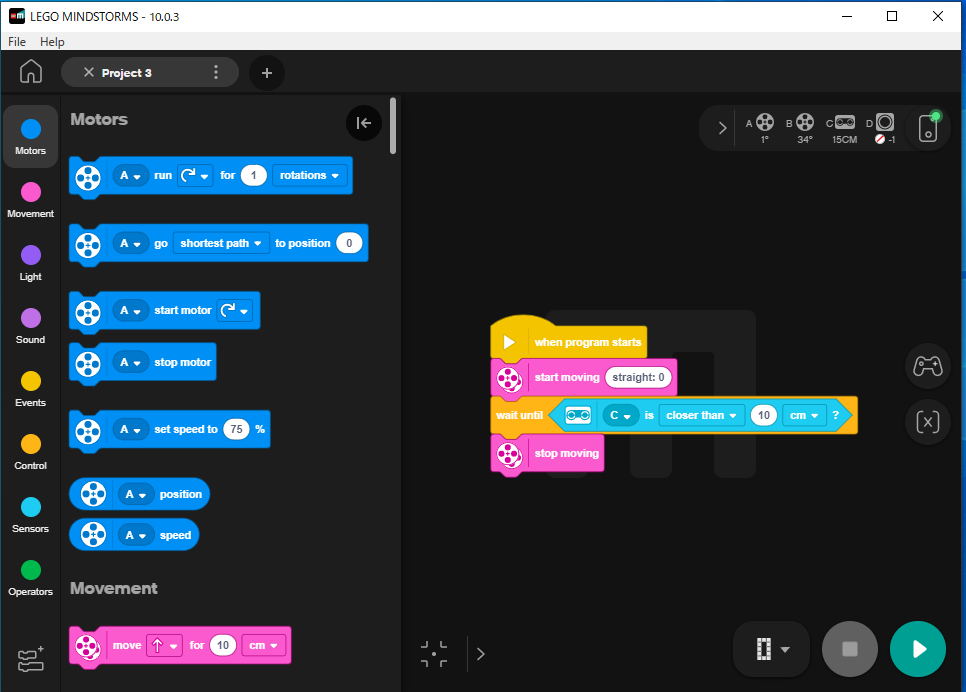Select the Operators block category
966x692 pixels.
tap(30, 578)
